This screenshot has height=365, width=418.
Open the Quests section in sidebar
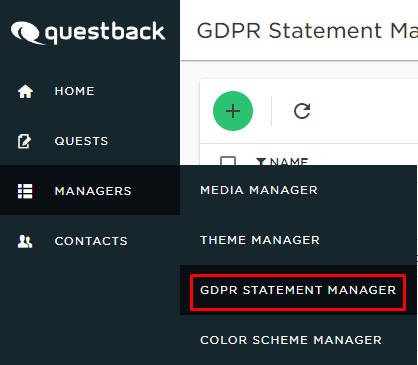point(90,141)
